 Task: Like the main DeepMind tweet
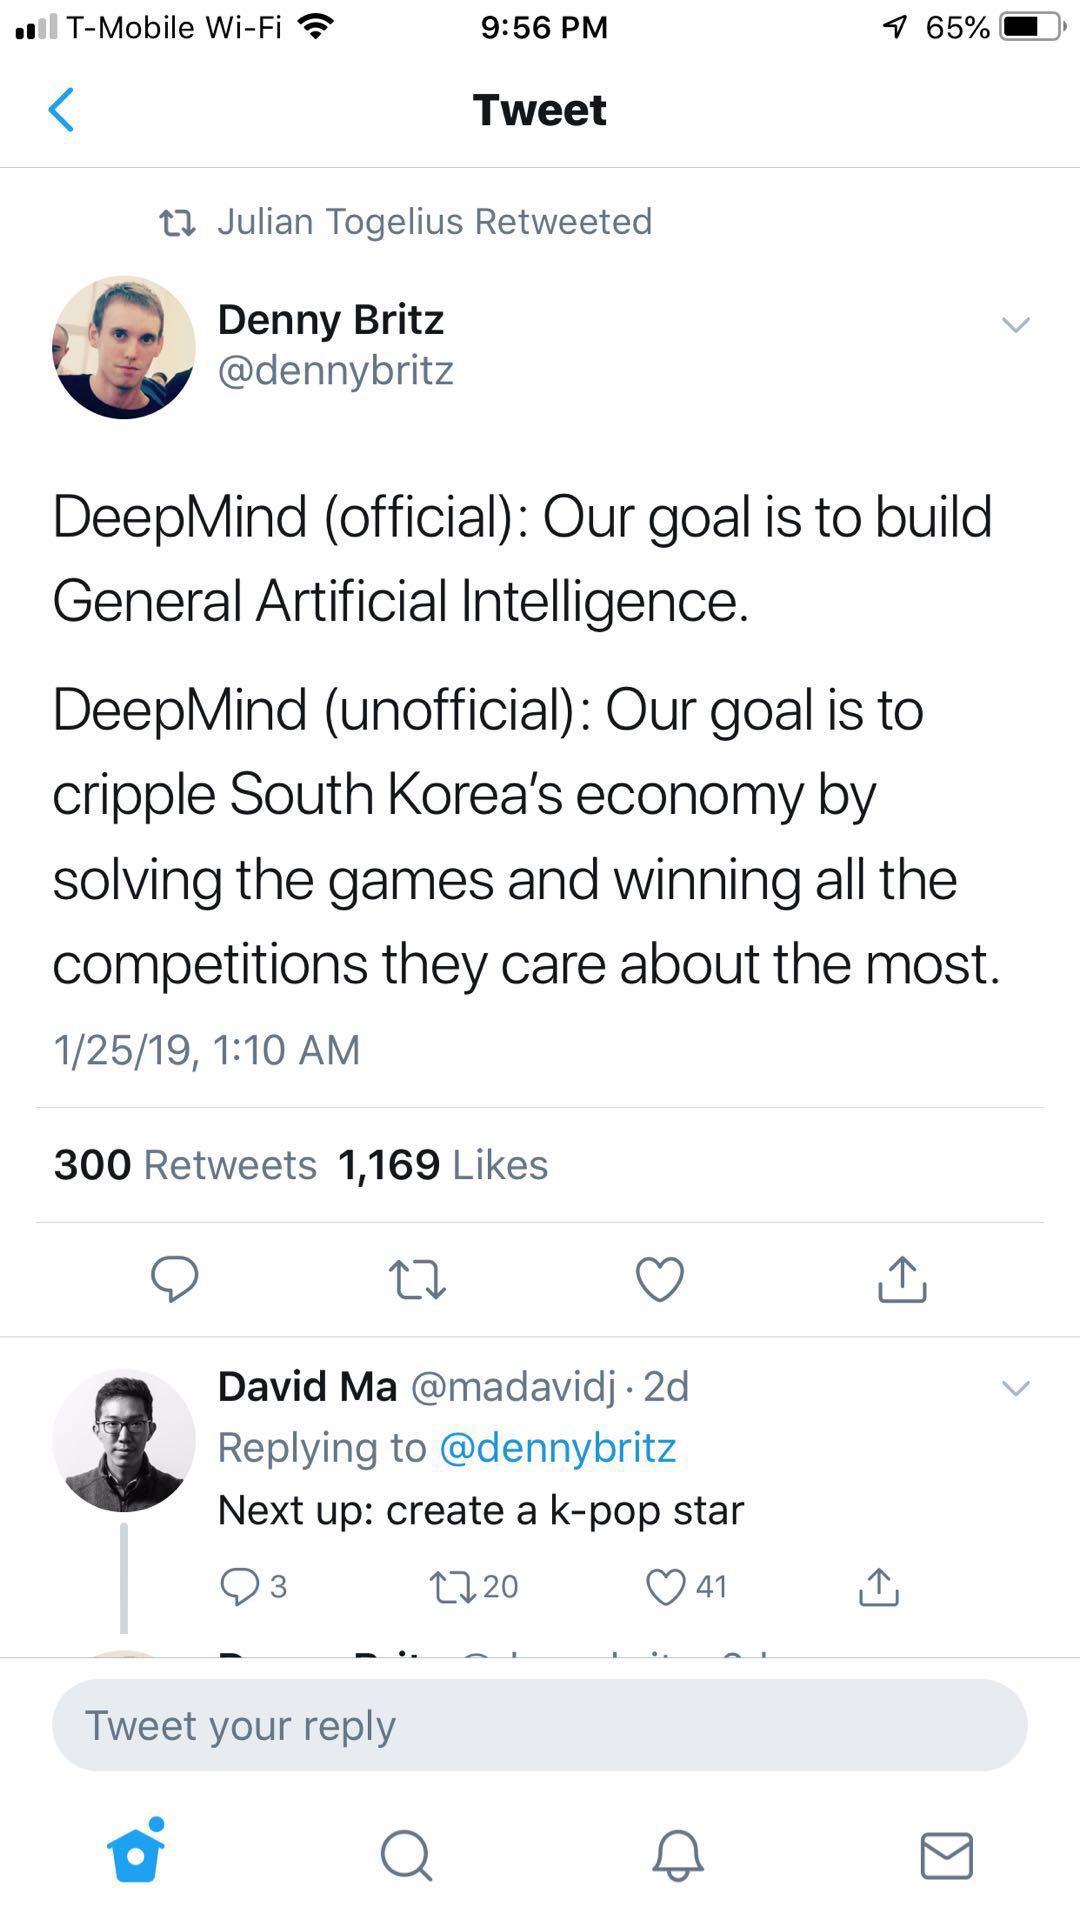click(x=660, y=1279)
